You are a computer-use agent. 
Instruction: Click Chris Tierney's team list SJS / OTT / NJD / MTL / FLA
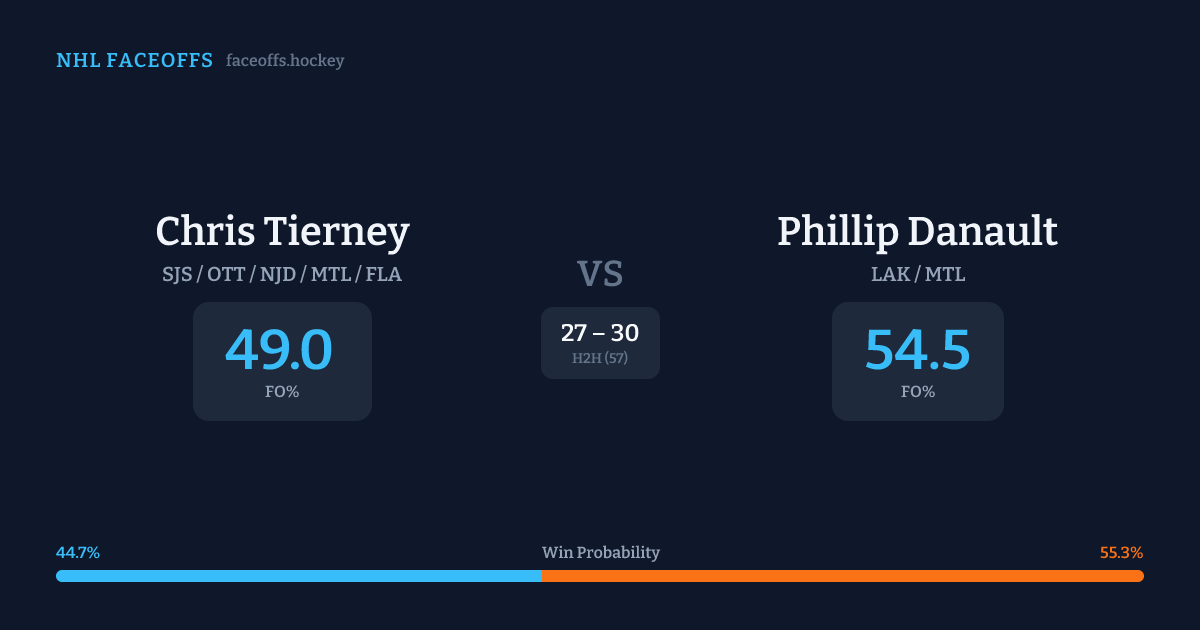282,274
